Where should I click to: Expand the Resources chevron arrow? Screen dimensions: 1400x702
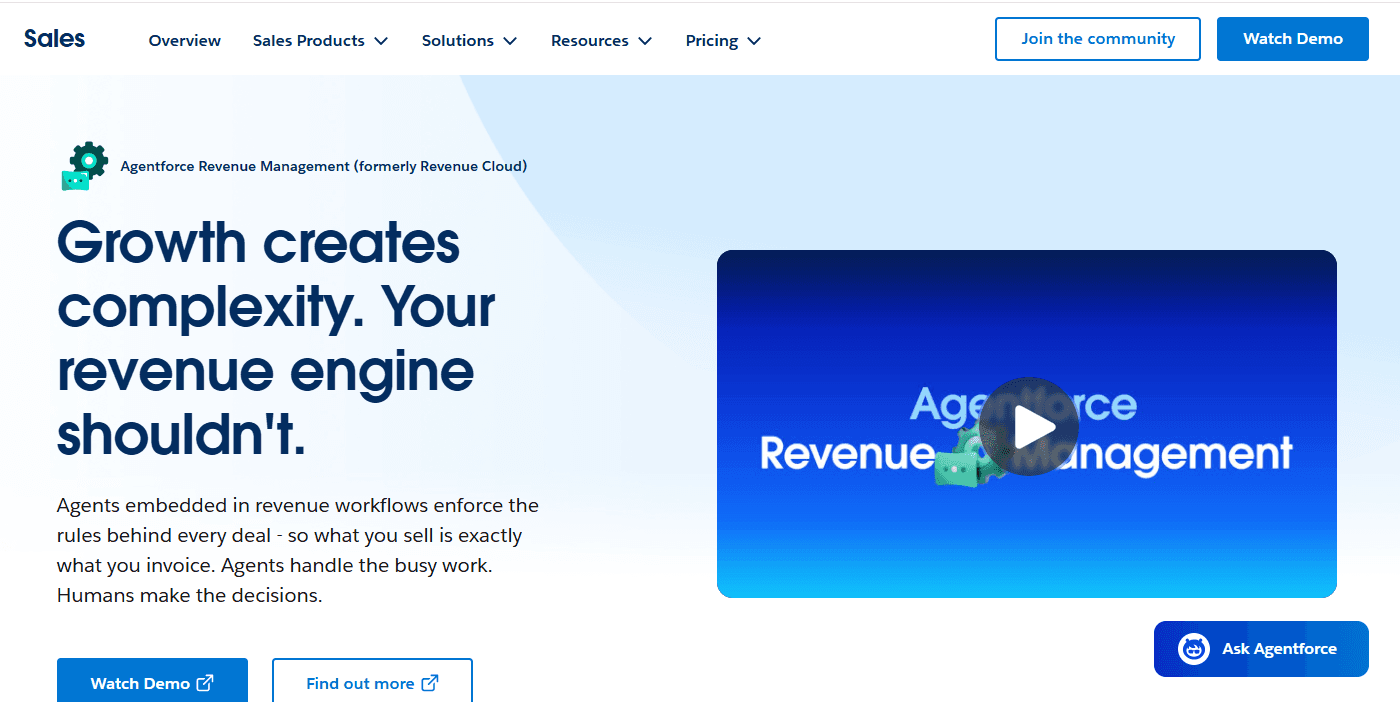click(x=645, y=41)
